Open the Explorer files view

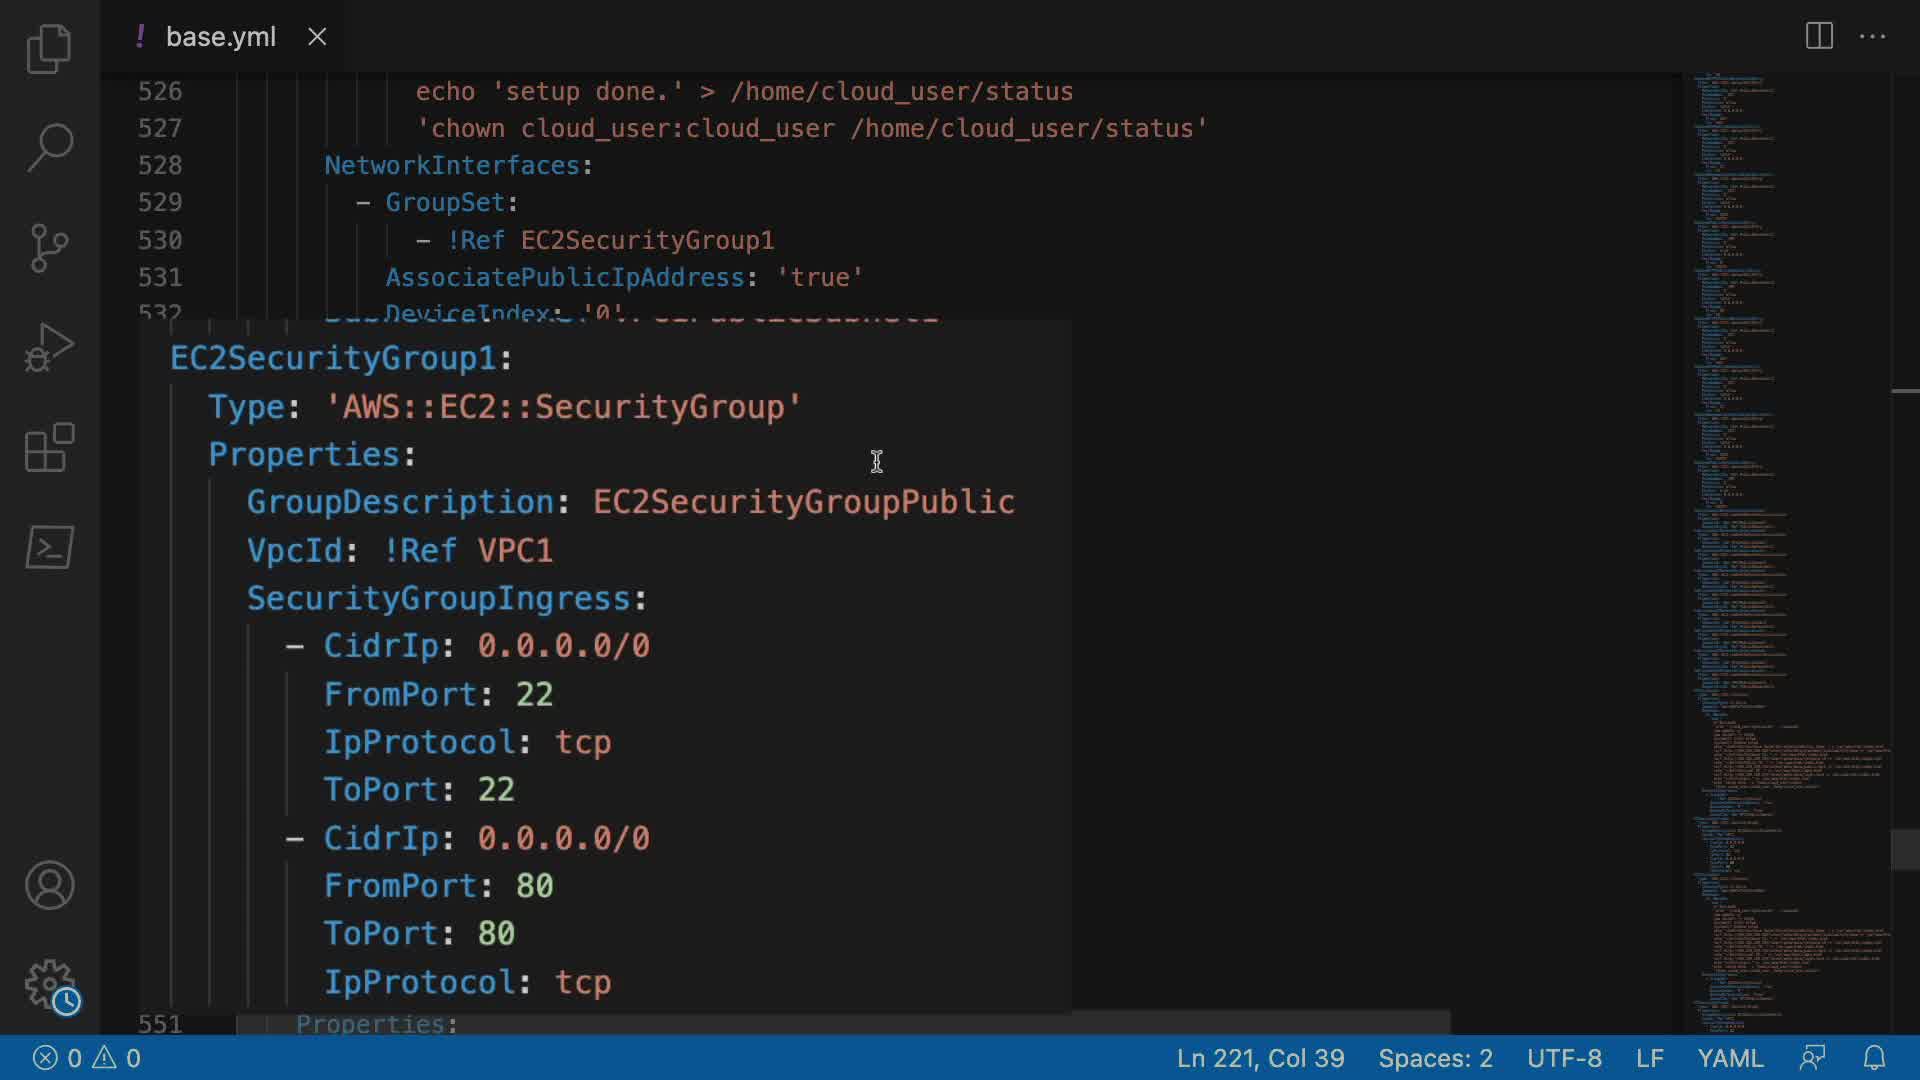[x=49, y=48]
